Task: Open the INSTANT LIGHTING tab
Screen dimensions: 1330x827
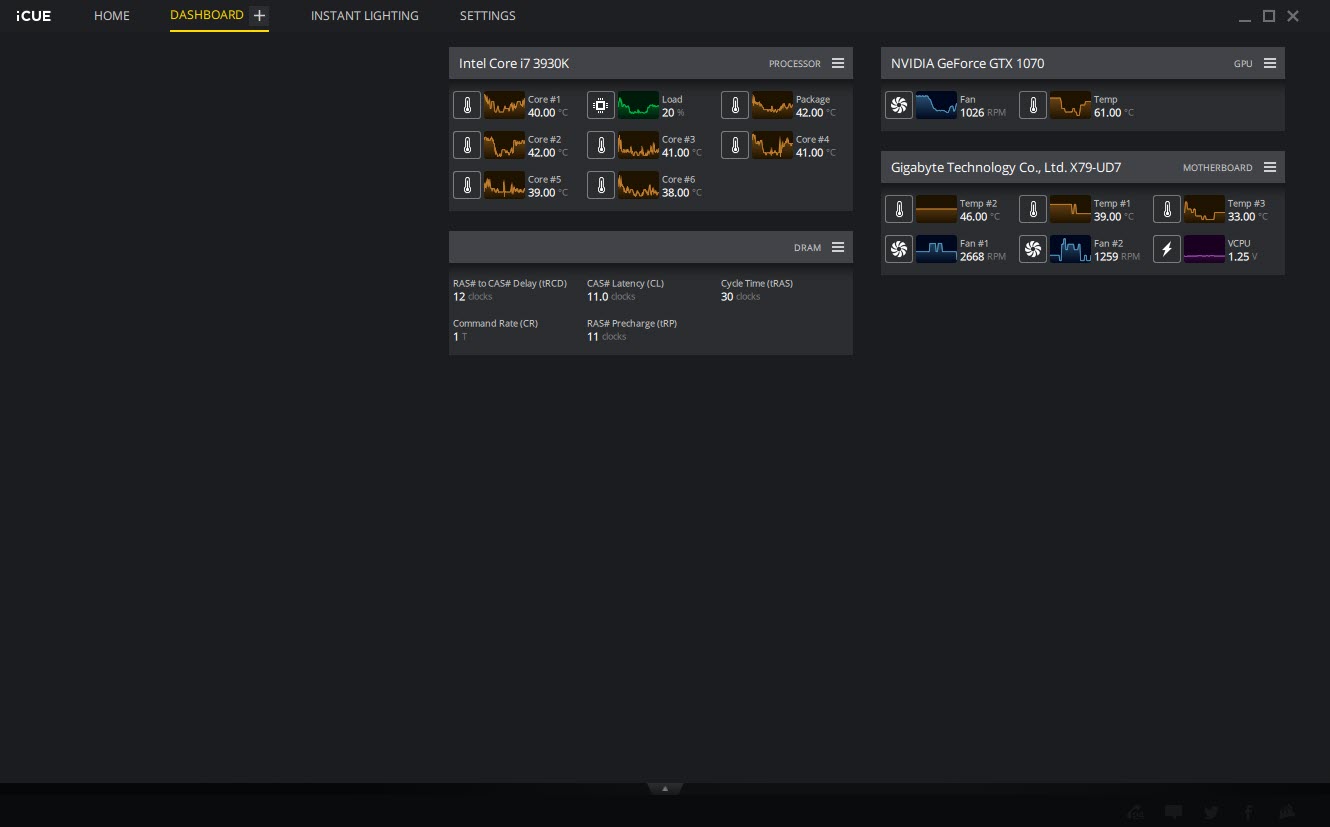Action: (x=365, y=16)
